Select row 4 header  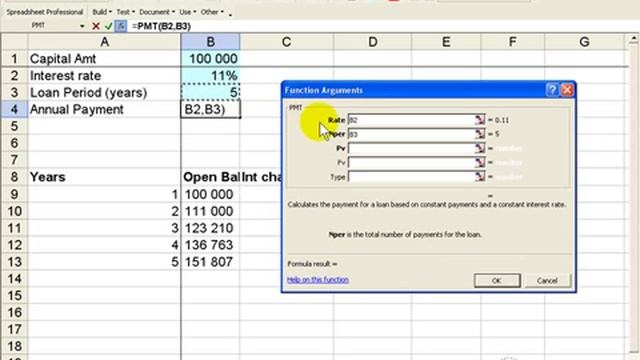(x=14, y=109)
